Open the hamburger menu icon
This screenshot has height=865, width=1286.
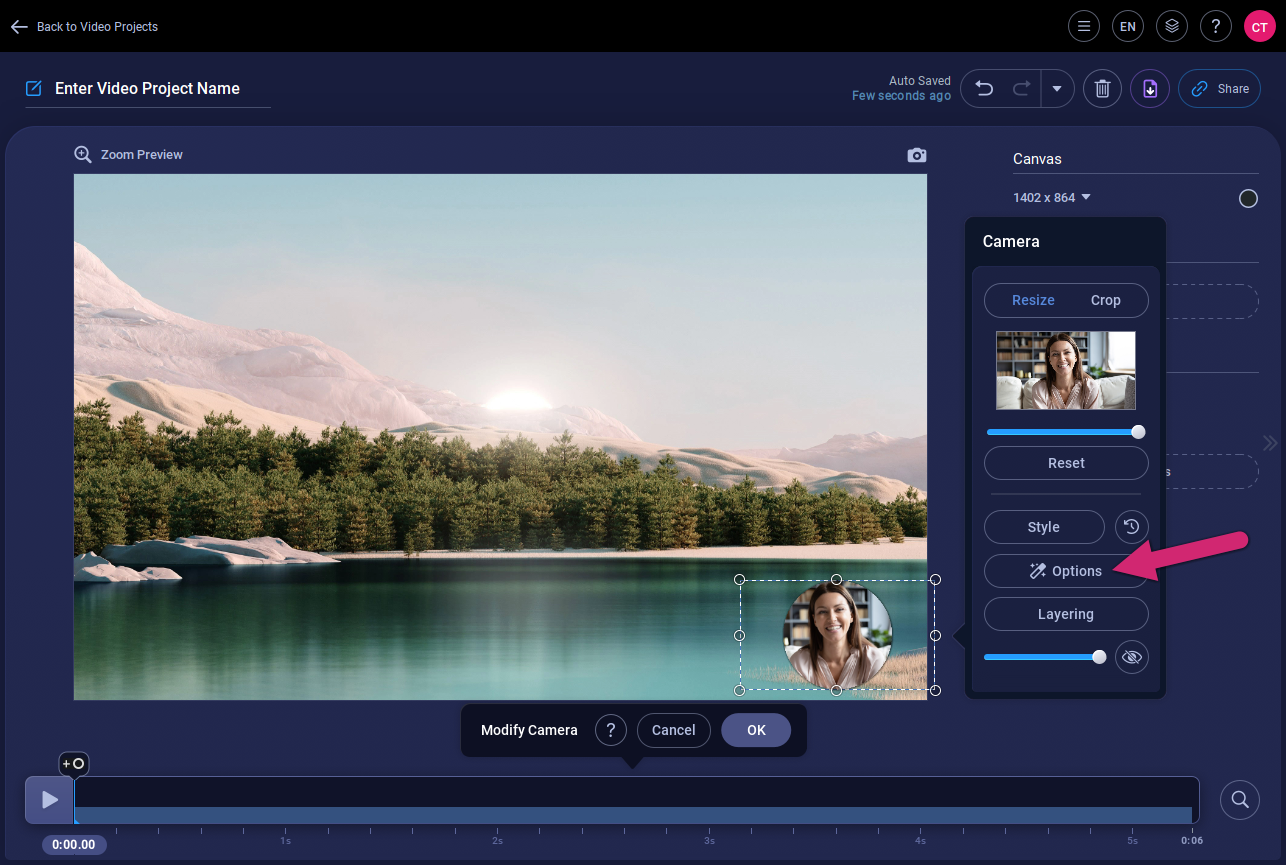(1083, 27)
